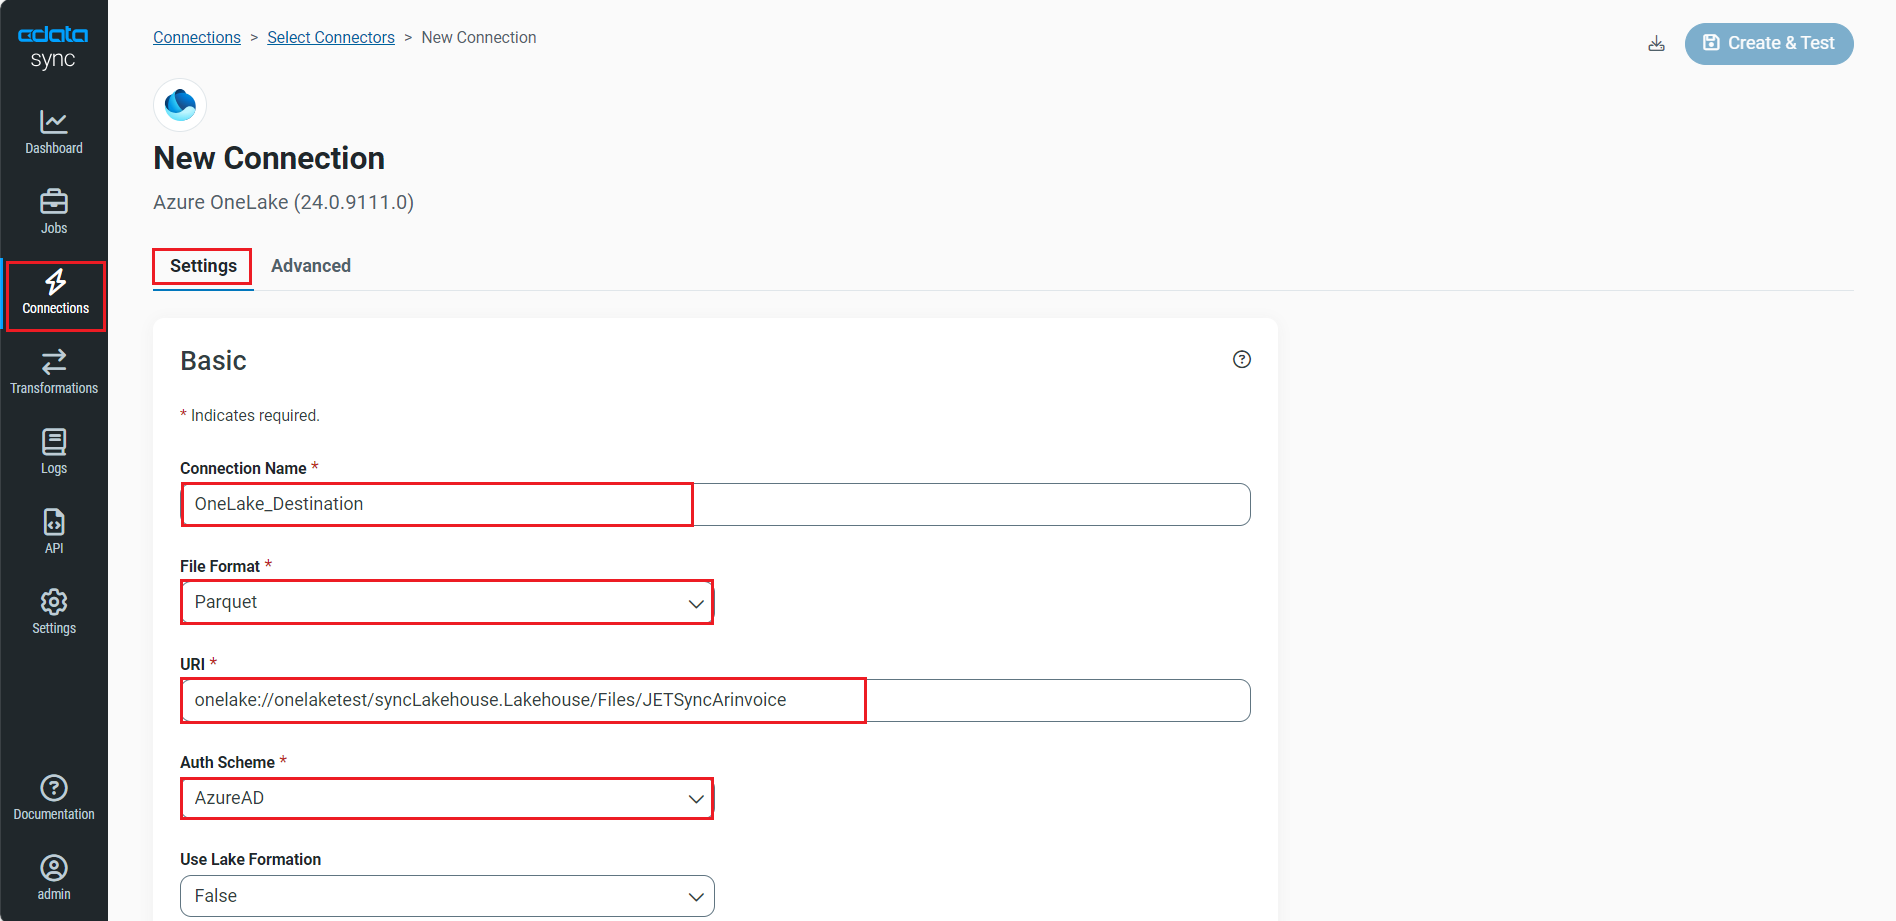Follow the Connections breadcrumb link
1896x921 pixels.
coord(197,38)
